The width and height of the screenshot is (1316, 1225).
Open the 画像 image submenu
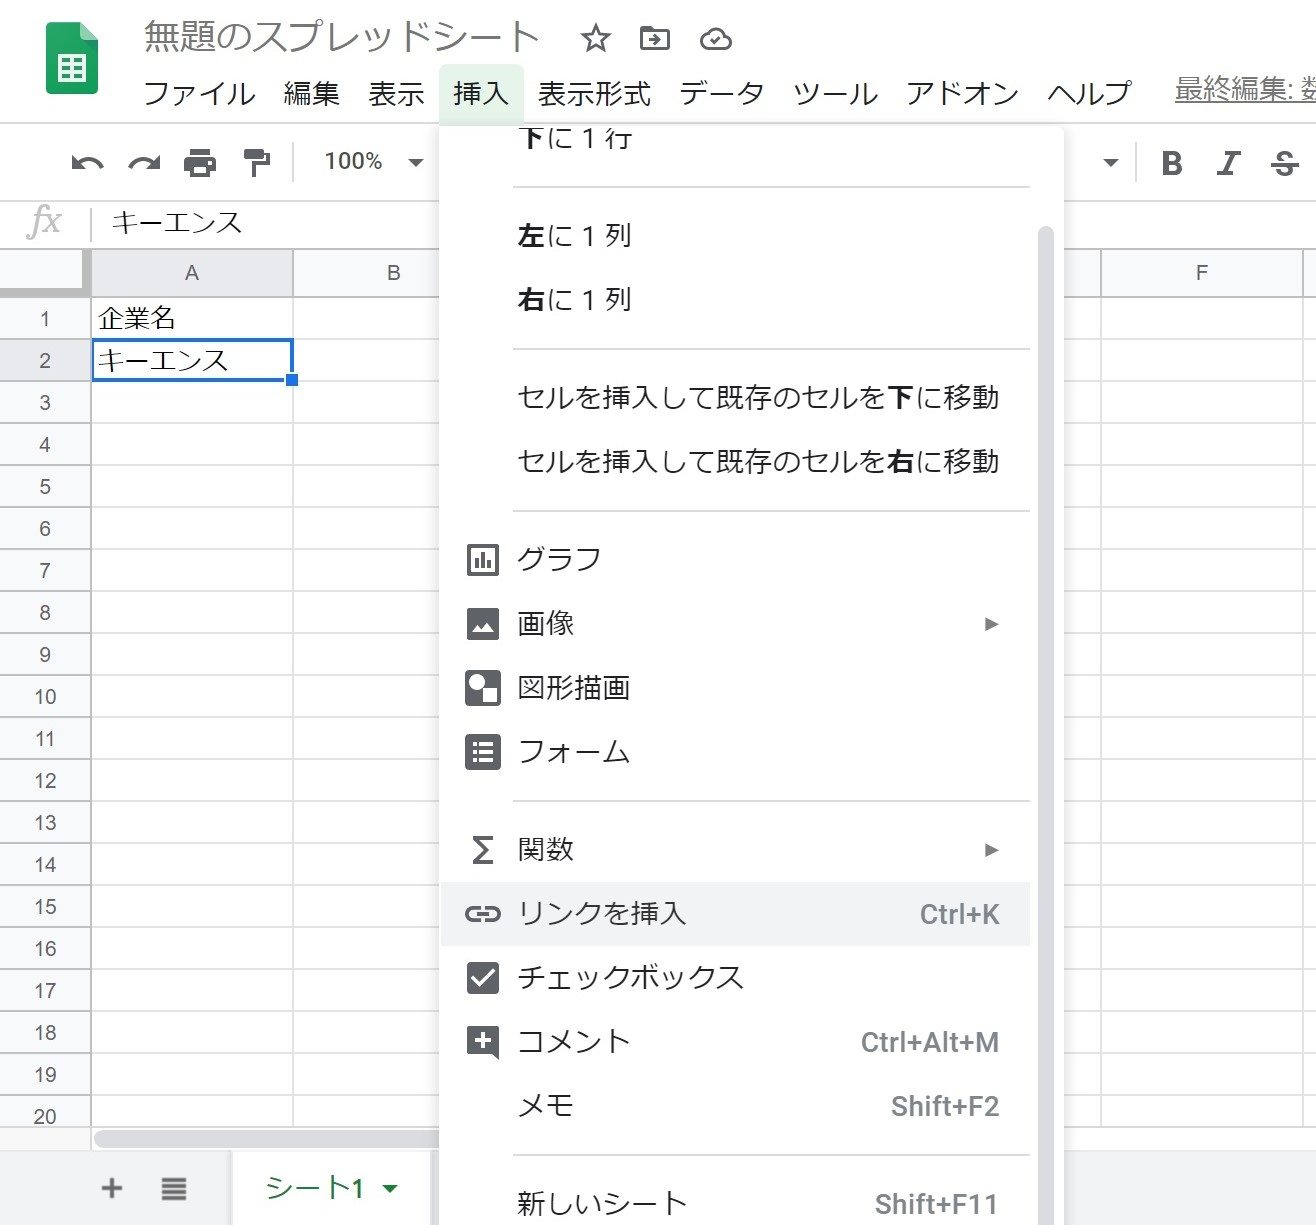coord(735,623)
